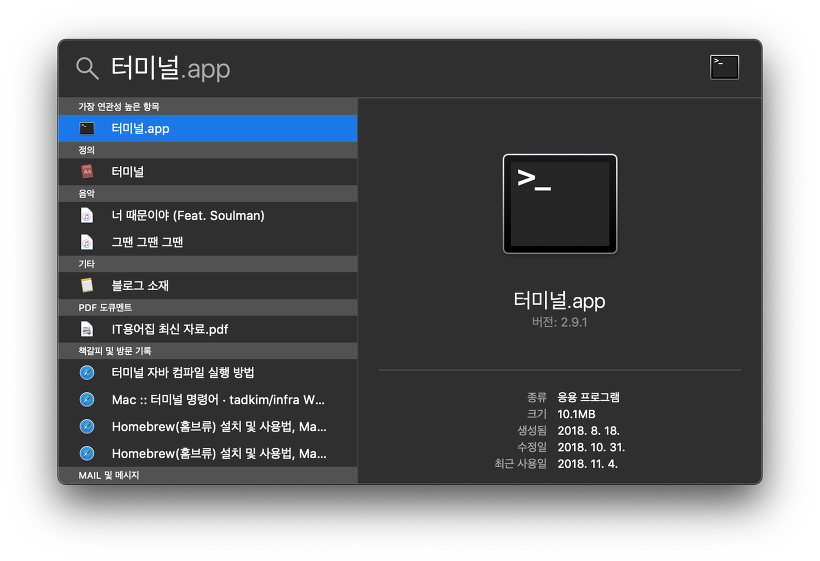Click the 기타 section header
The image size is (820, 561).
(208, 264)
